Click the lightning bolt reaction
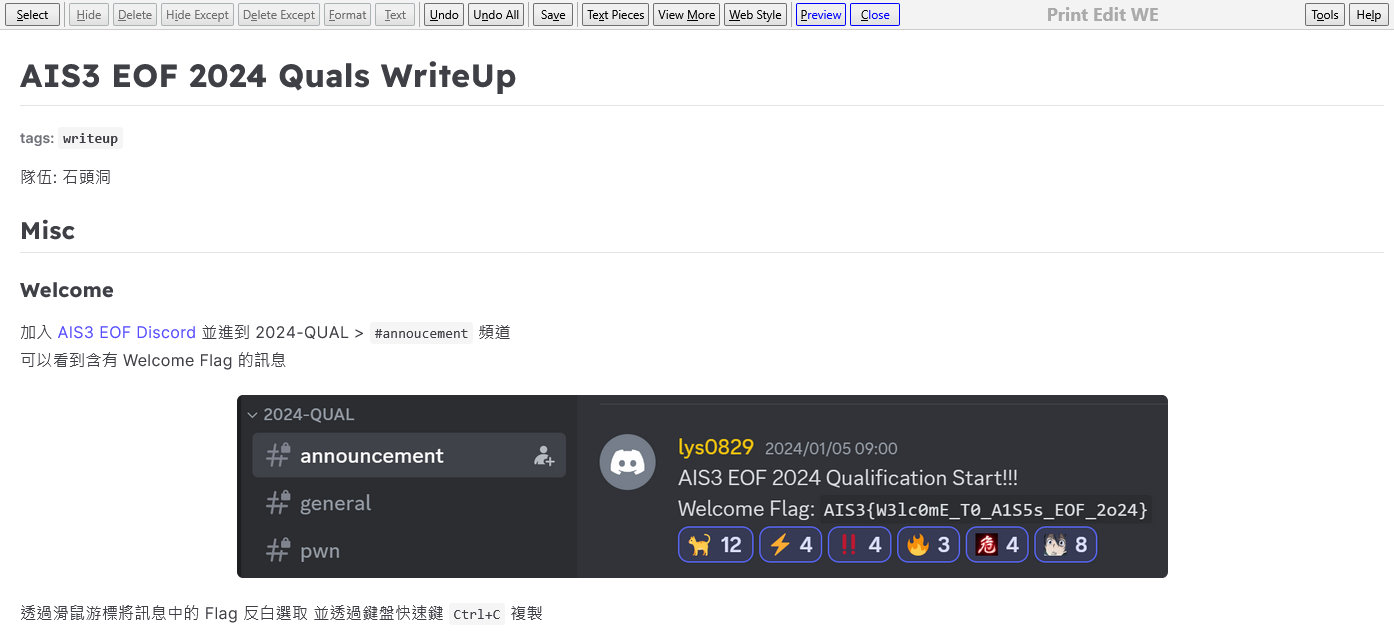 (790, 545)
